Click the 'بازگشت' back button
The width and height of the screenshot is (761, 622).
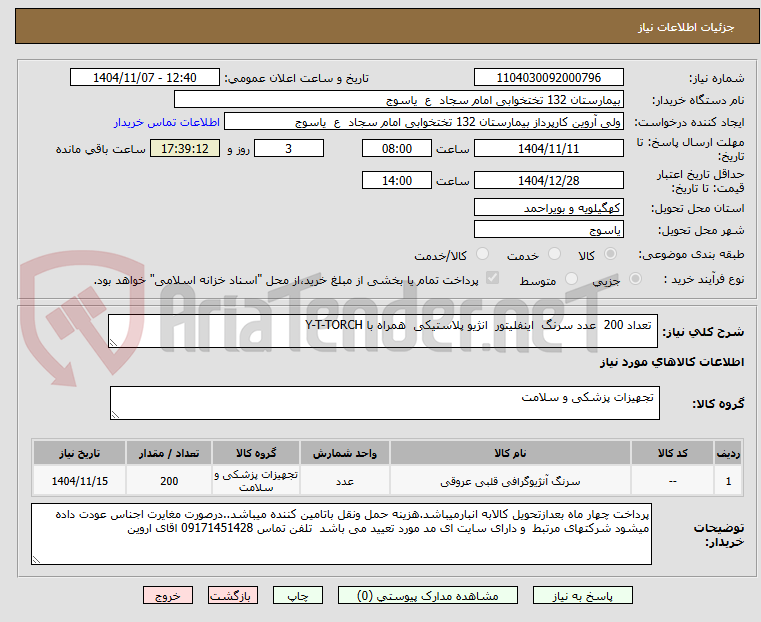pyautogui.click(x=233, y=595)
